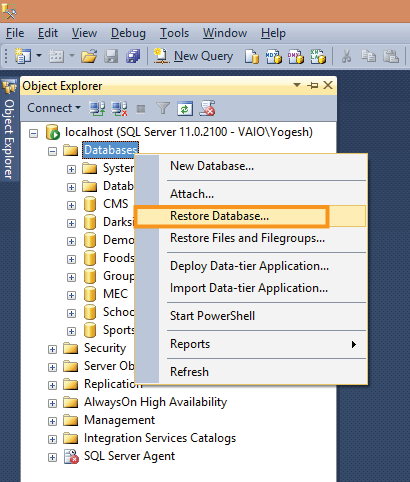Open the View menu

84,33
